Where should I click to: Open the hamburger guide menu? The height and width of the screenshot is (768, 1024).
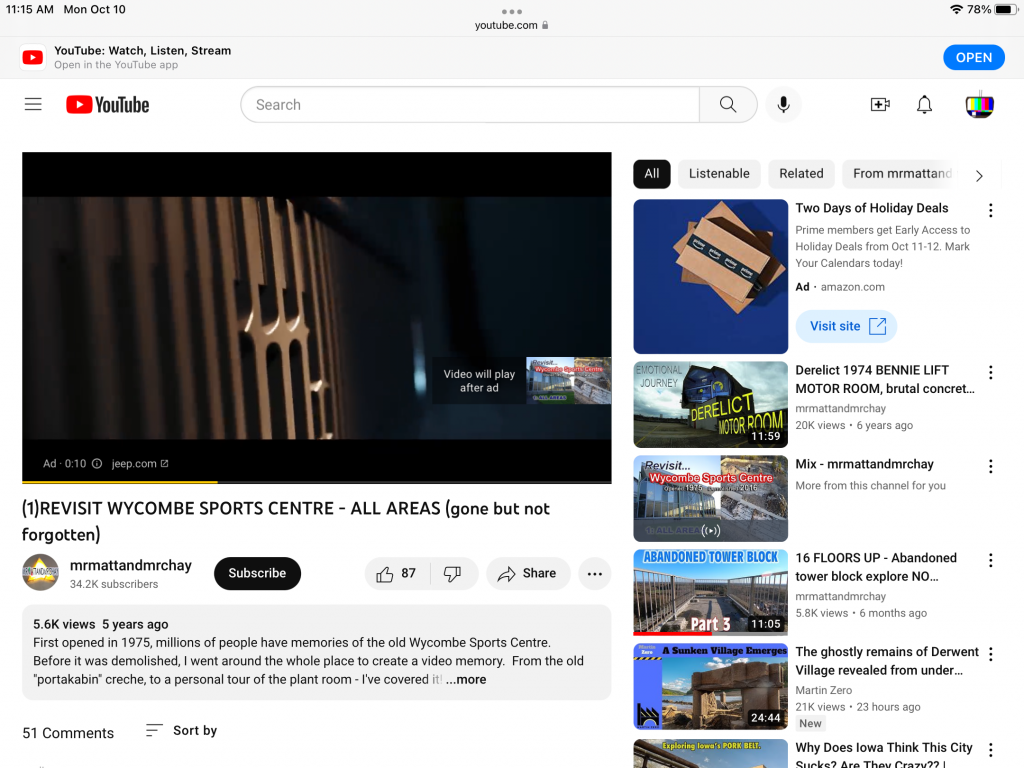(x=33, y=104)
